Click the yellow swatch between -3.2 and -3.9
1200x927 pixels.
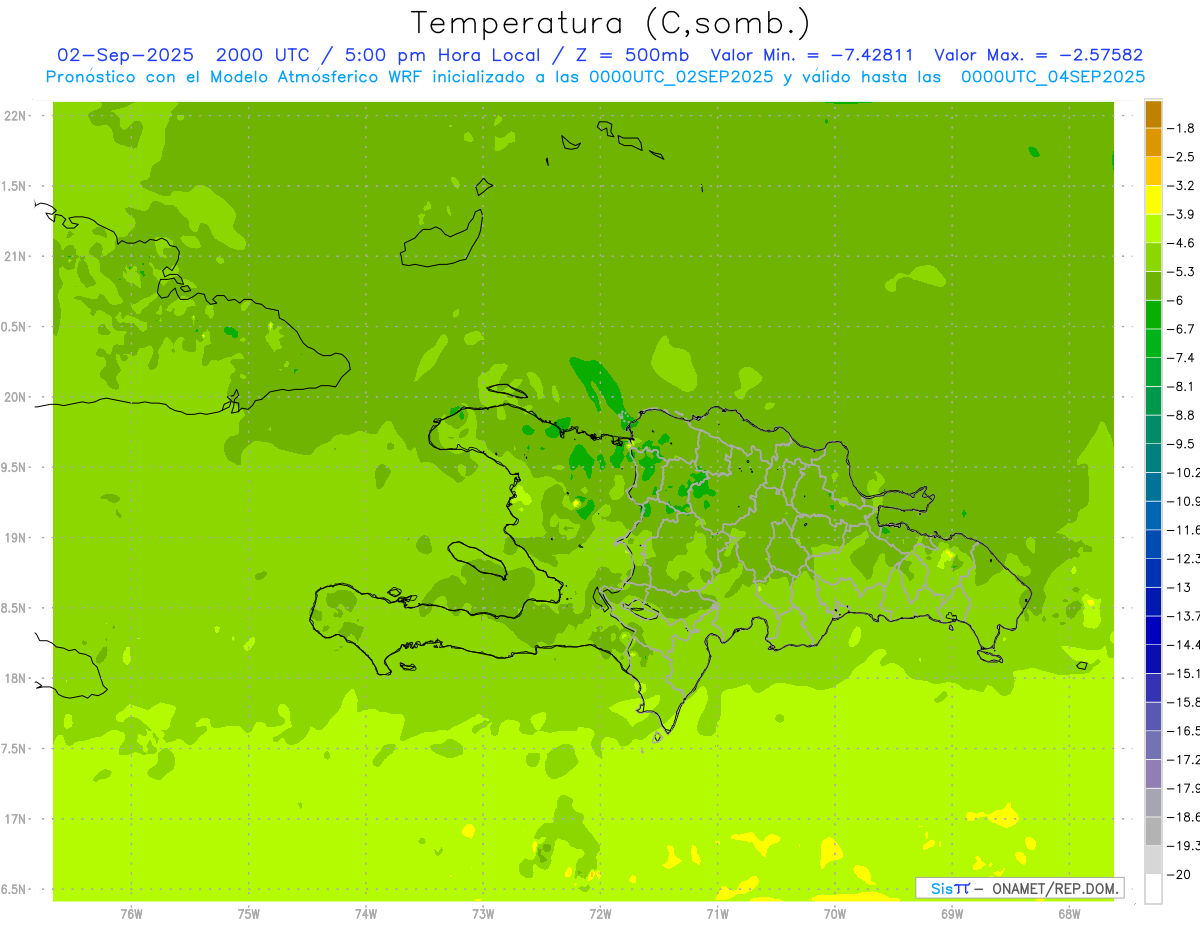tap(1153, 200)
